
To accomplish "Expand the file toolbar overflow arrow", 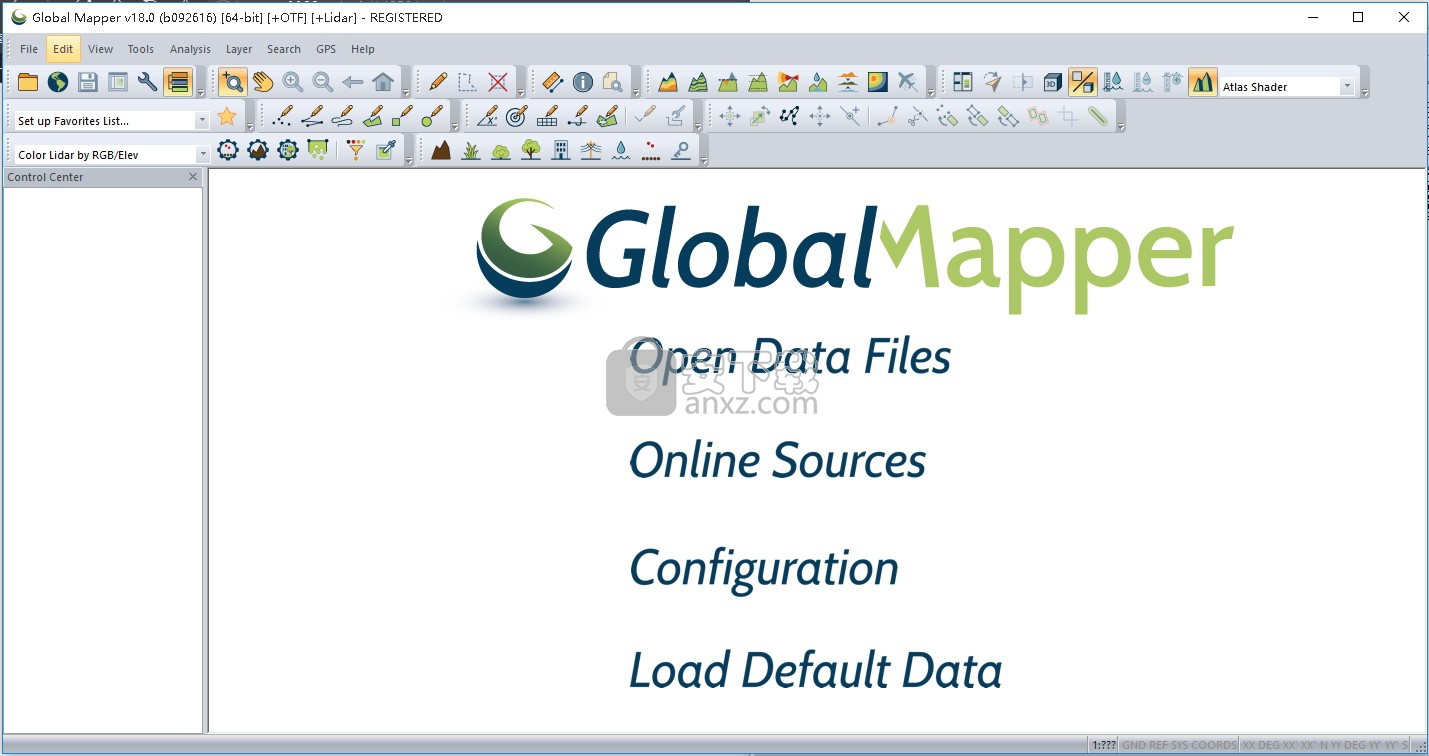I will 201,92.
